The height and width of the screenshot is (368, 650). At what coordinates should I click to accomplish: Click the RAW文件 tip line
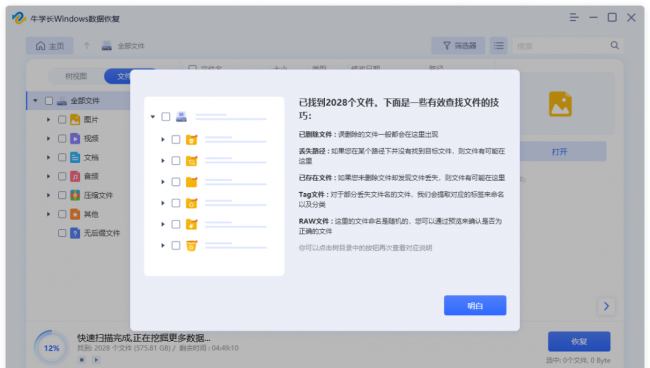[x=400, y=226]
